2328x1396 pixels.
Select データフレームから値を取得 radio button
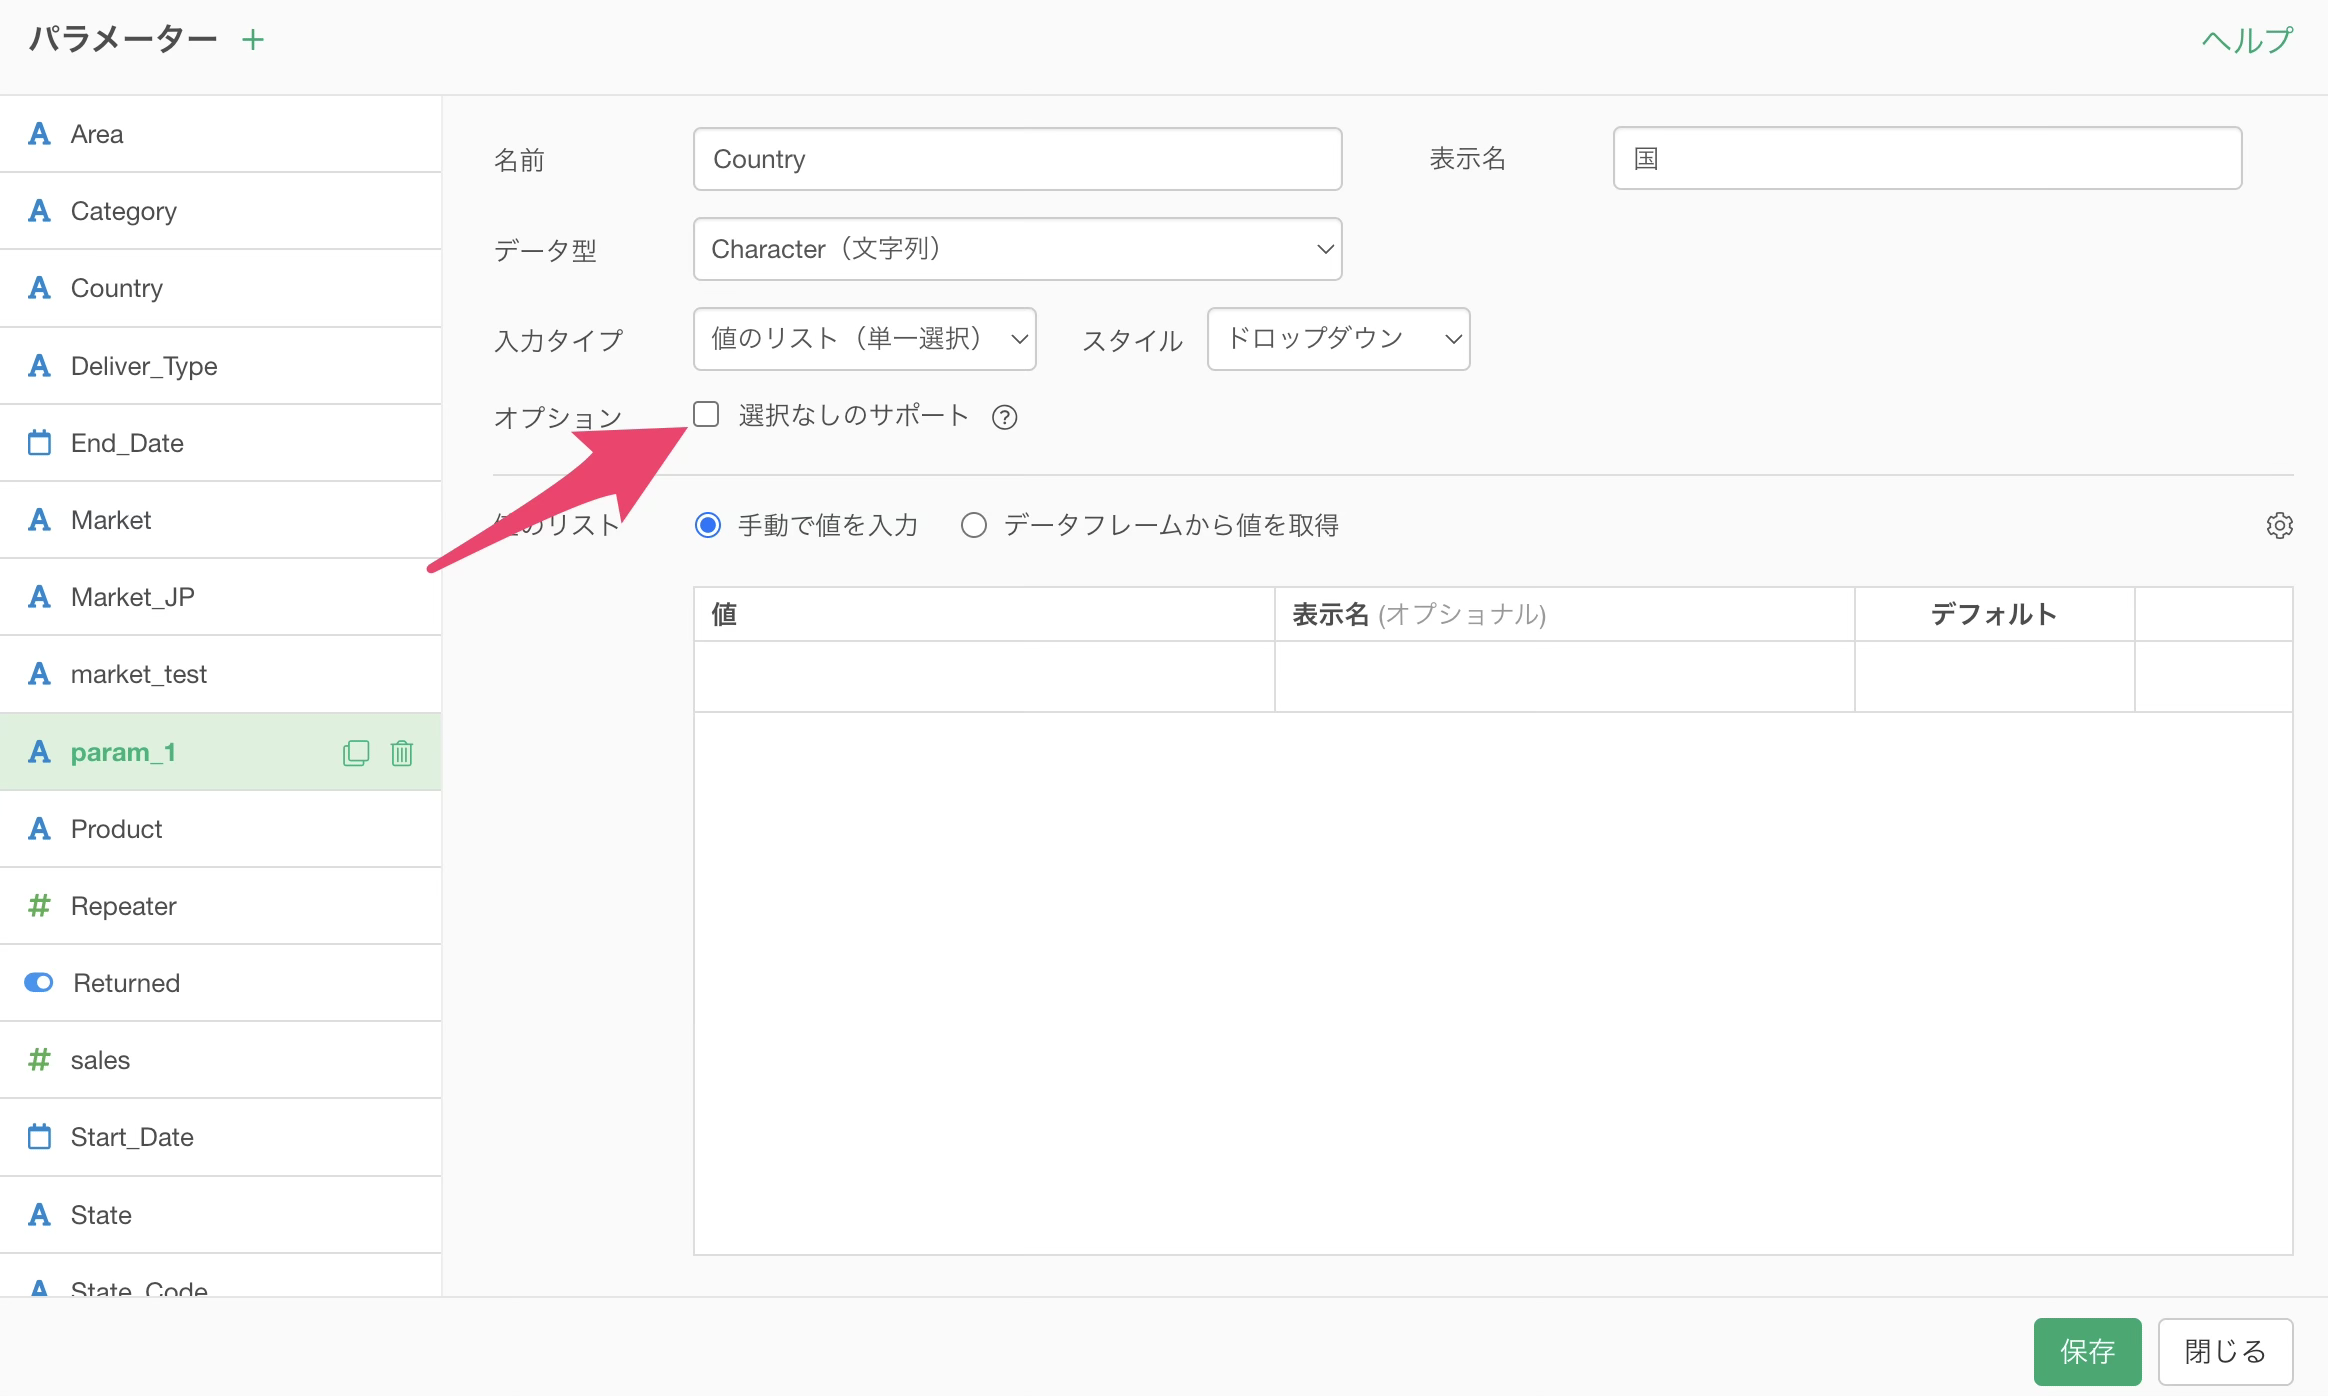click(x=974, y=526)
